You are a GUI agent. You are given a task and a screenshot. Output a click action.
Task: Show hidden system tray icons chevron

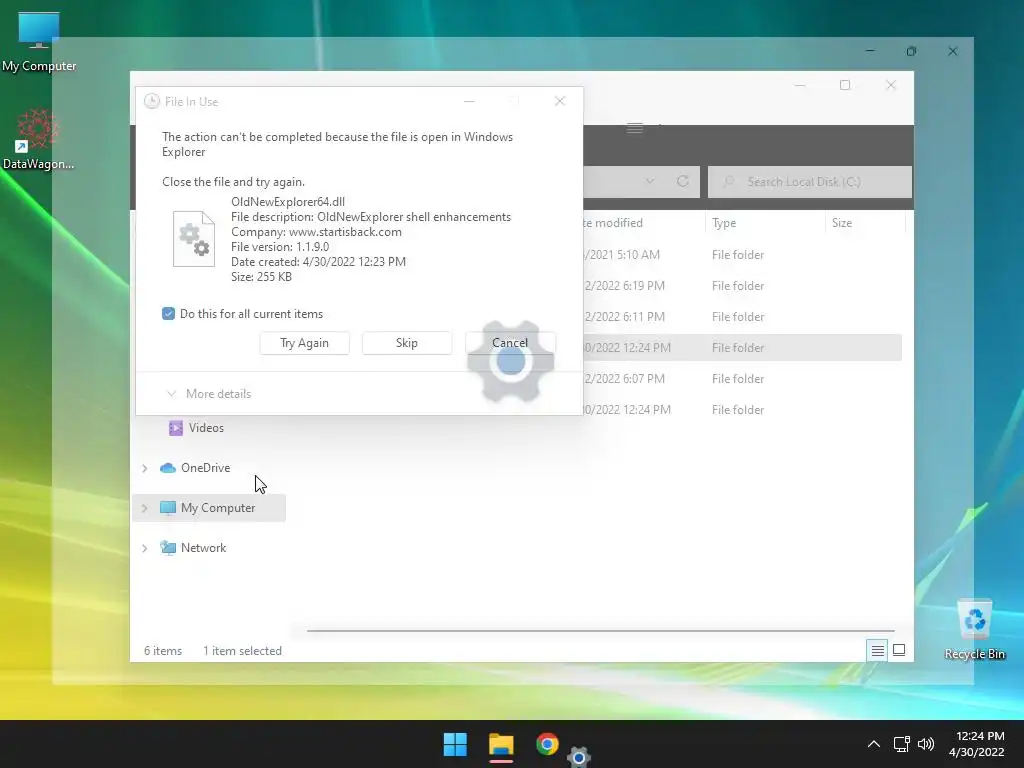pyautogui.click(x=873, y=744)
